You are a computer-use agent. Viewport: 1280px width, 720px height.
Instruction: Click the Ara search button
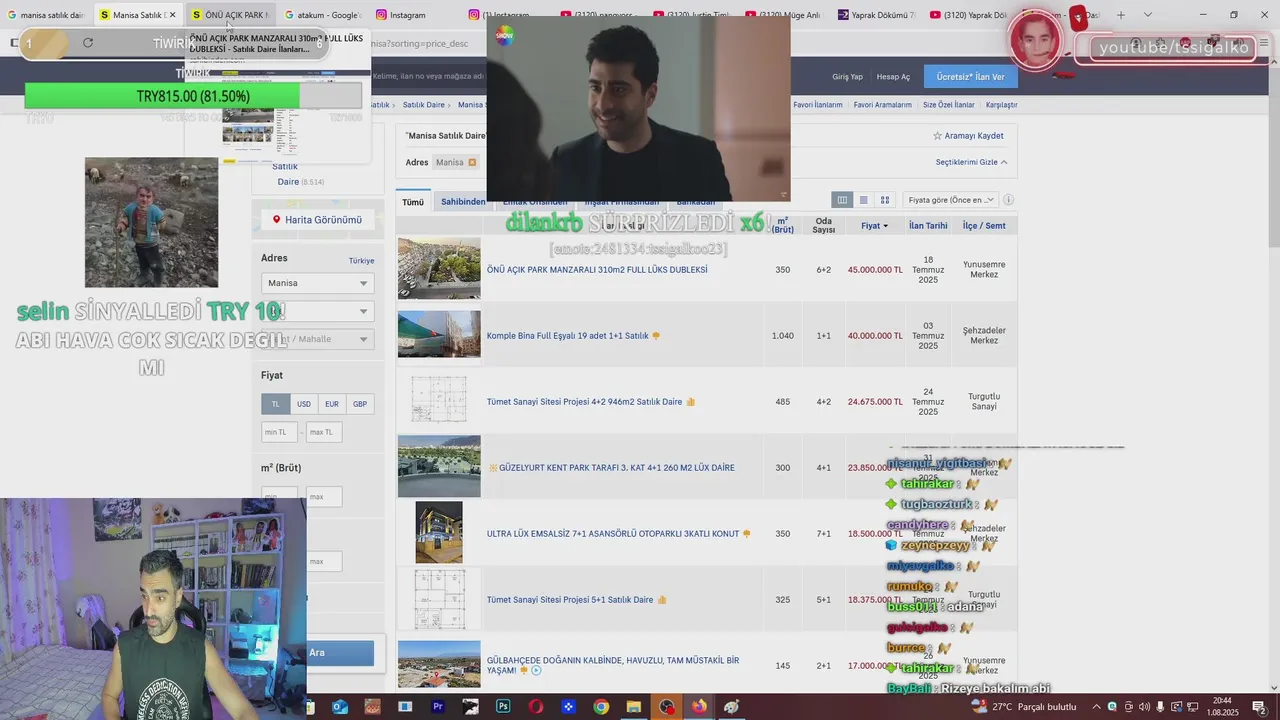pyautogui.click(x=317, y=653)
